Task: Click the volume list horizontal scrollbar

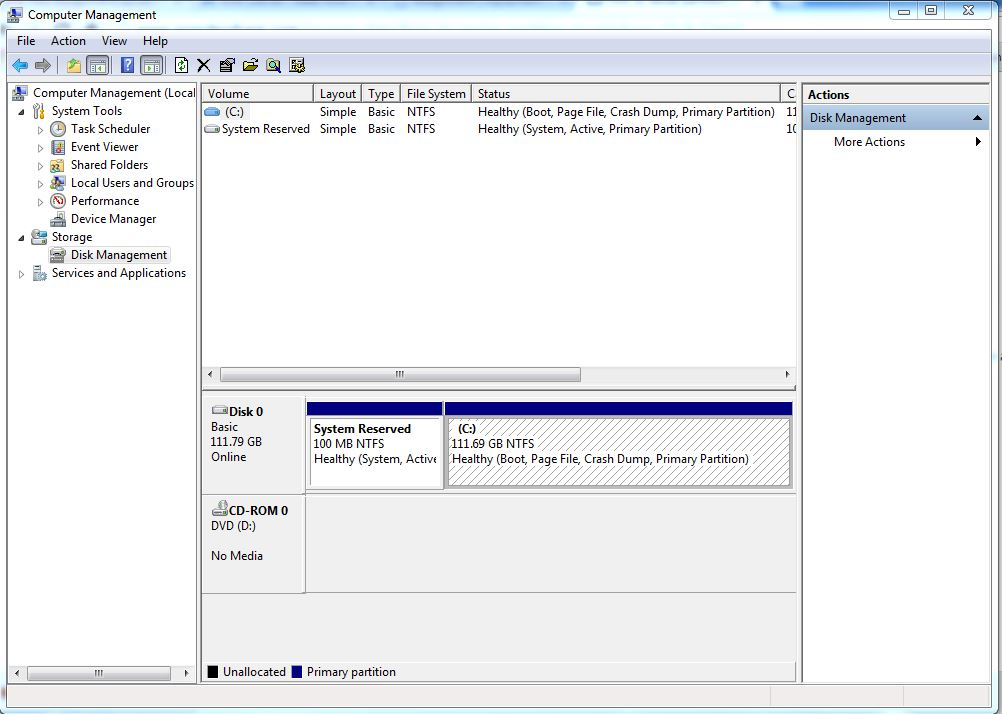Action: pyautogui.click(x=400, y=375)
